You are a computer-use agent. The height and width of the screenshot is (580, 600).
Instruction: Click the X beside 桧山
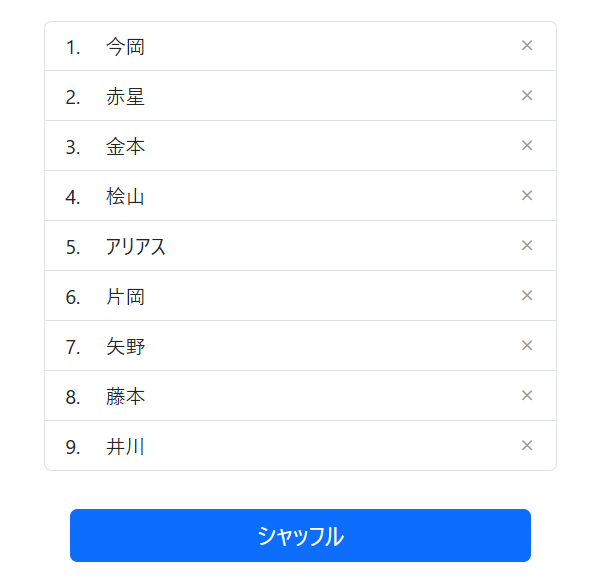[x=527, y=196]
